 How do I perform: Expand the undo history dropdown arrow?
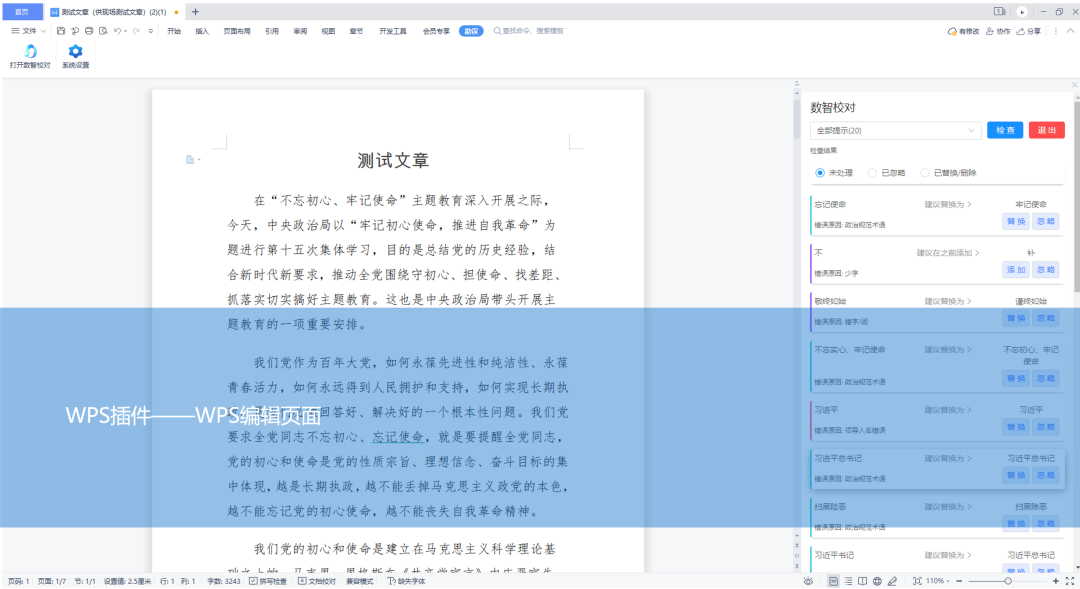(x=125, y=31)
